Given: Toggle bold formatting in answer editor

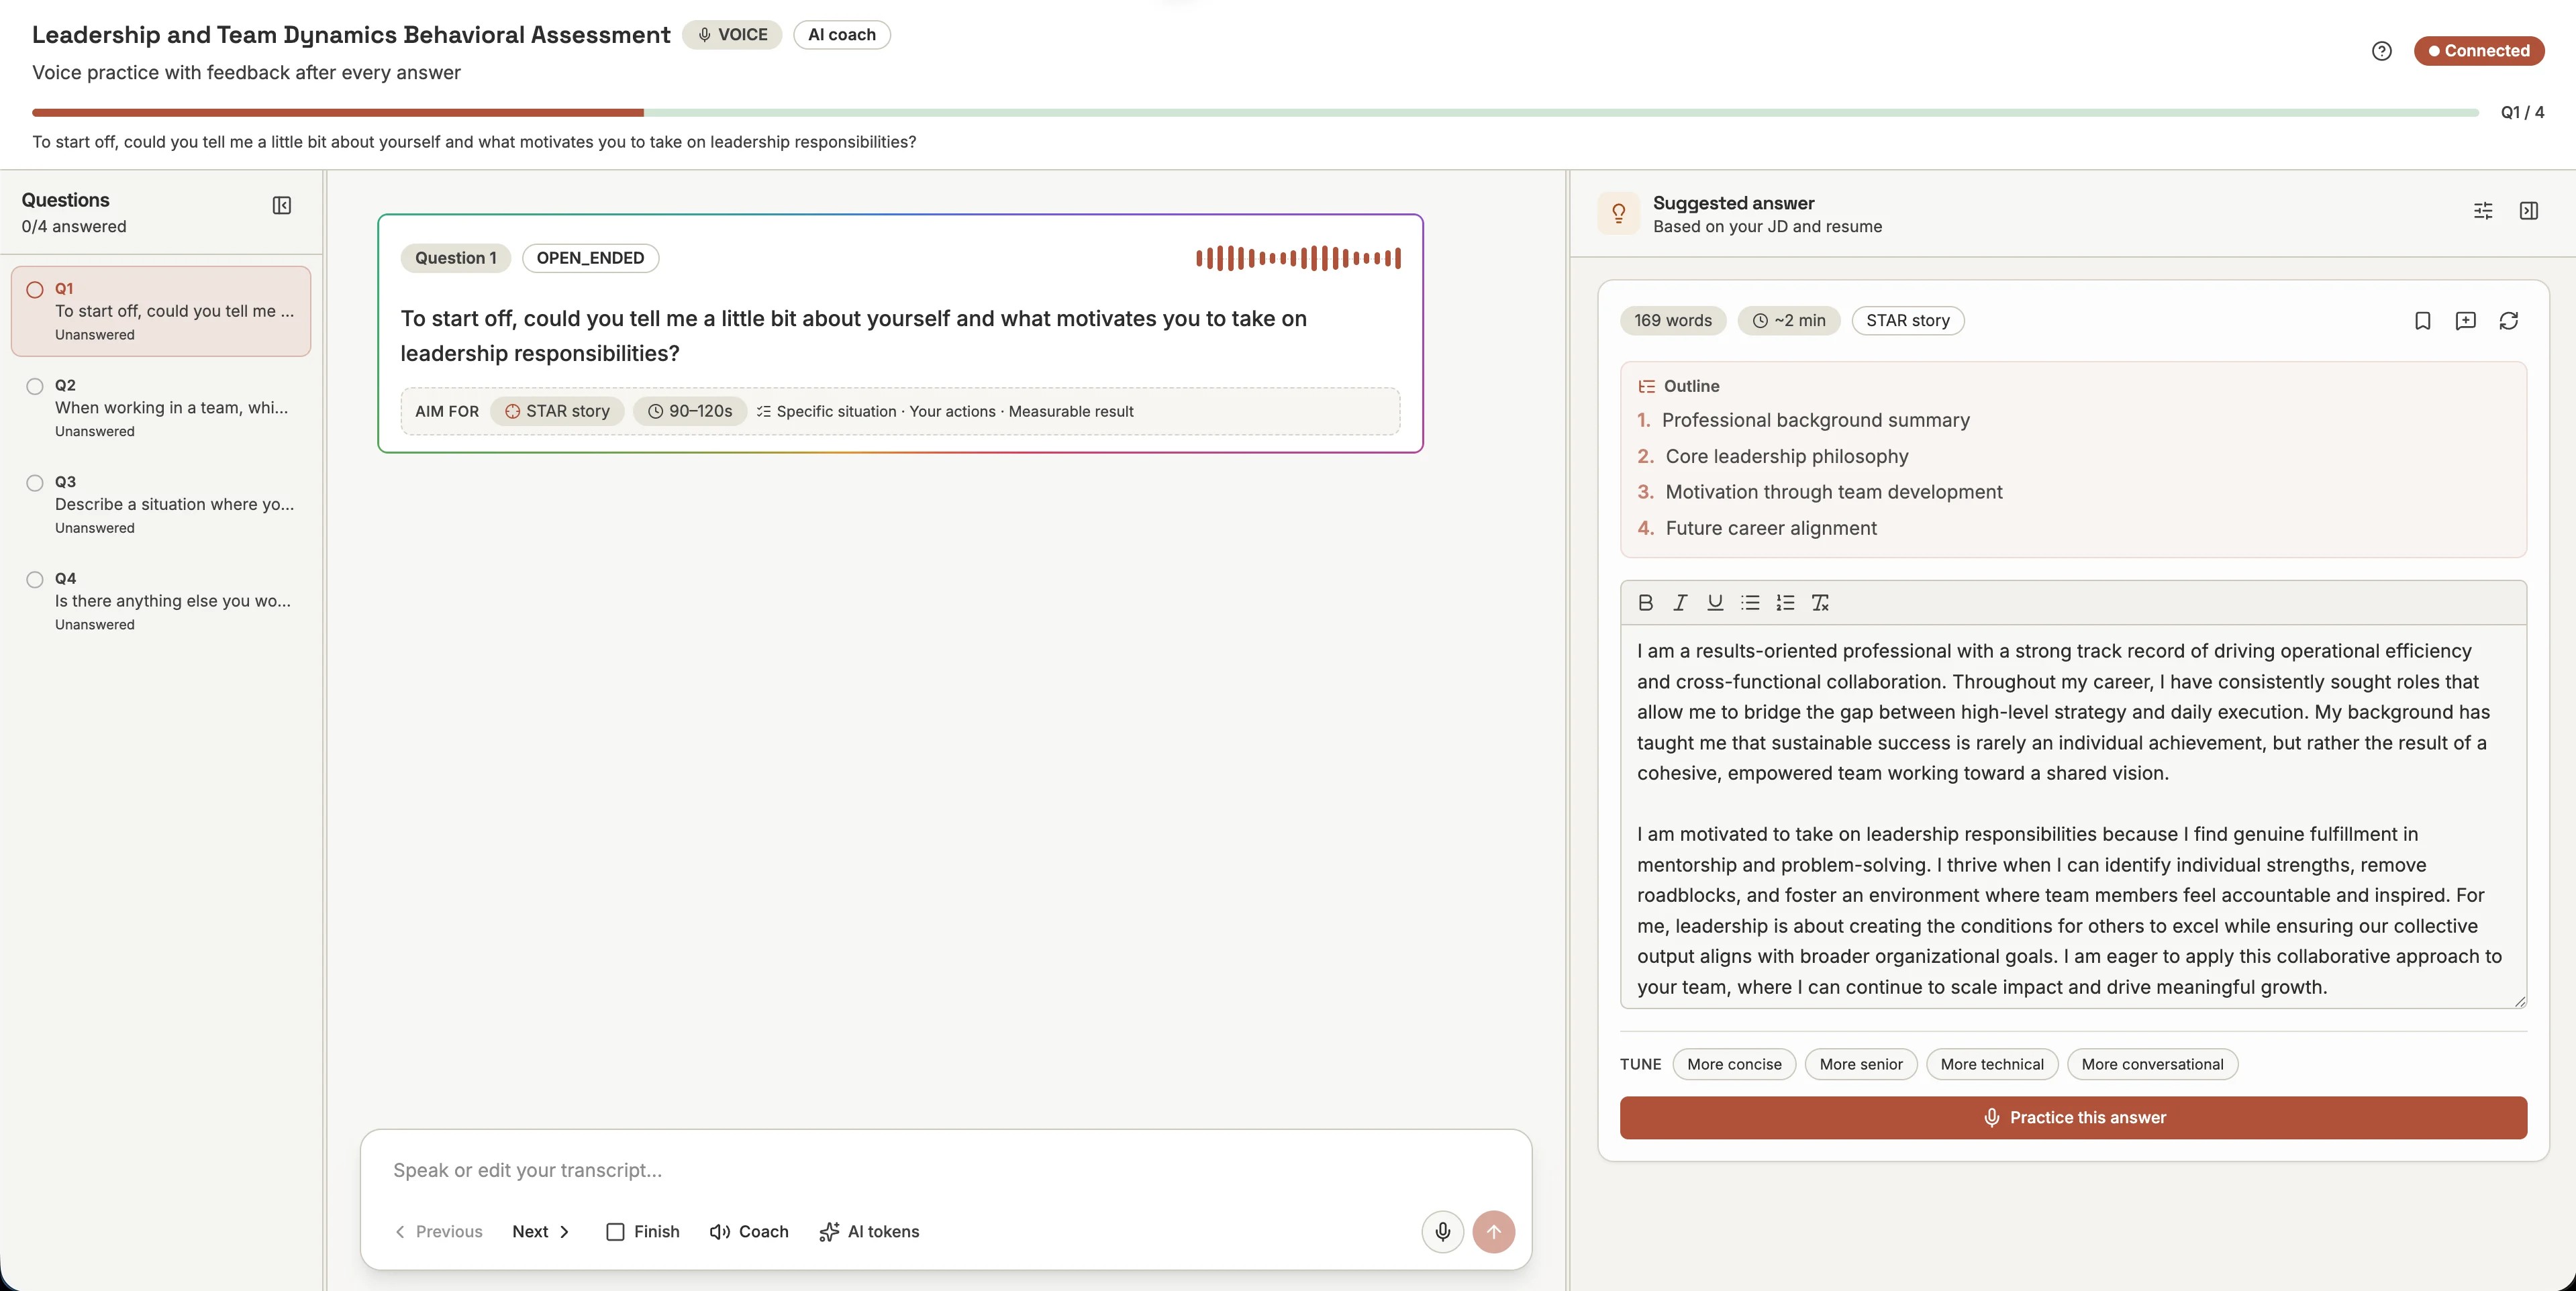Looking at the screenshot, I should pyautogui.click(x=1645, y=602).
